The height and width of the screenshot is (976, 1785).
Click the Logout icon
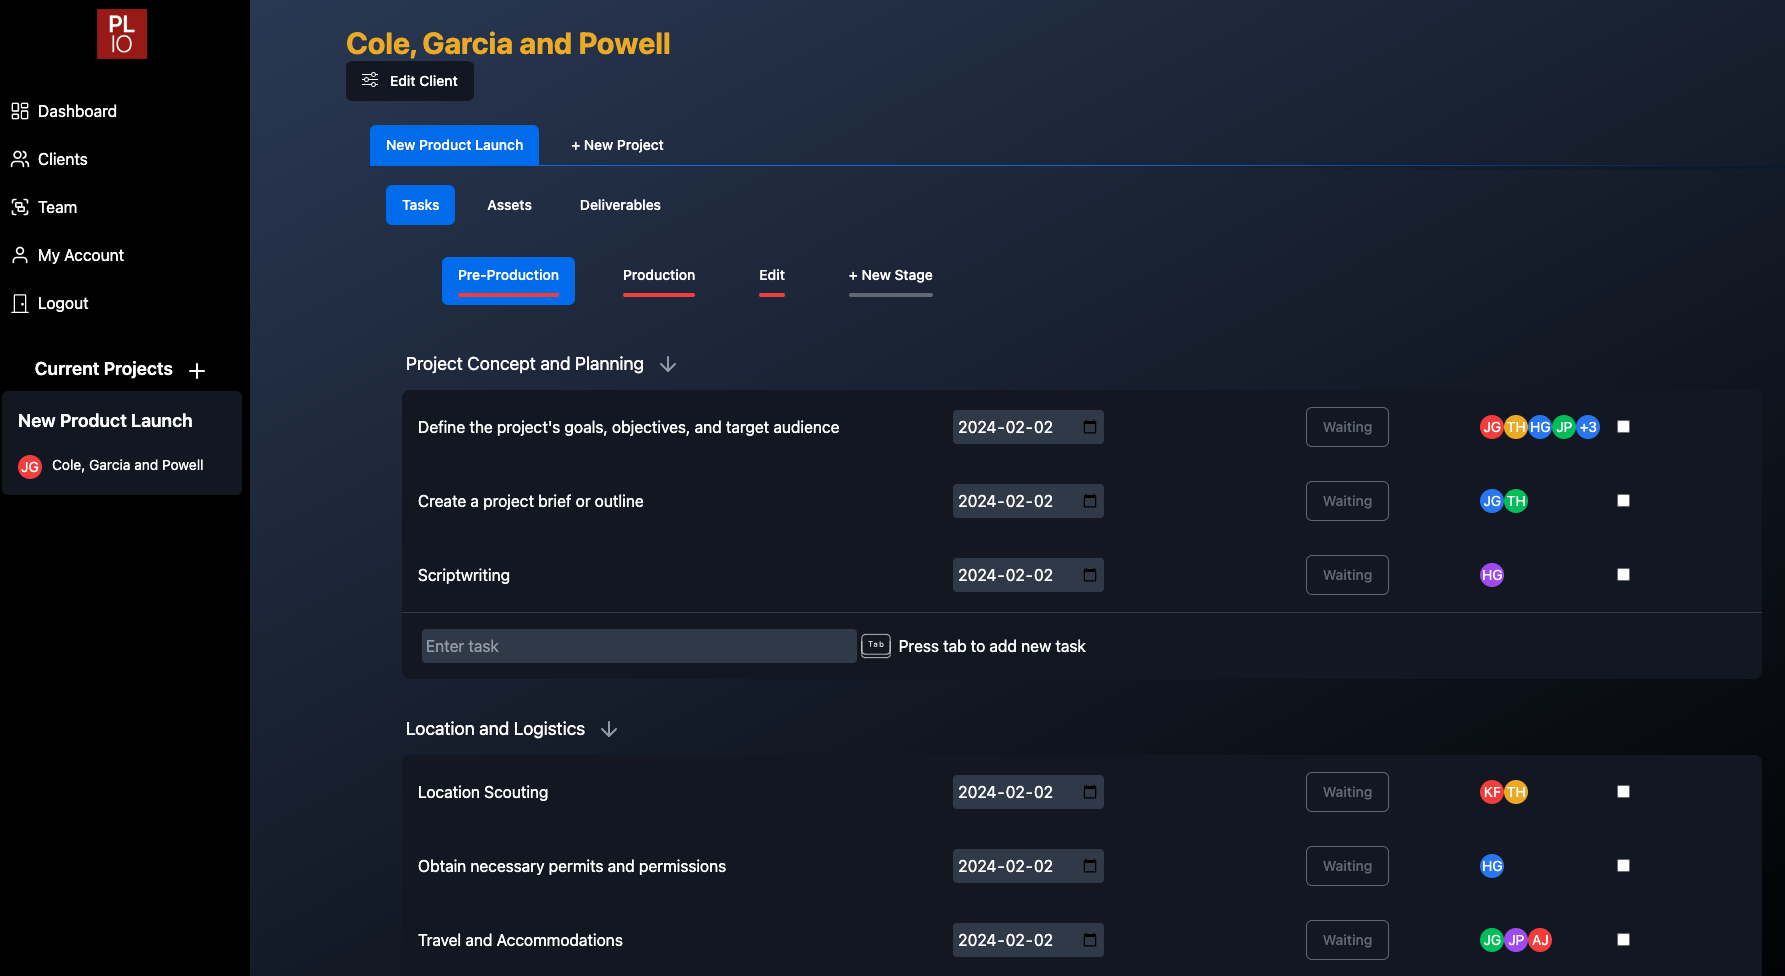pos(20,302)
